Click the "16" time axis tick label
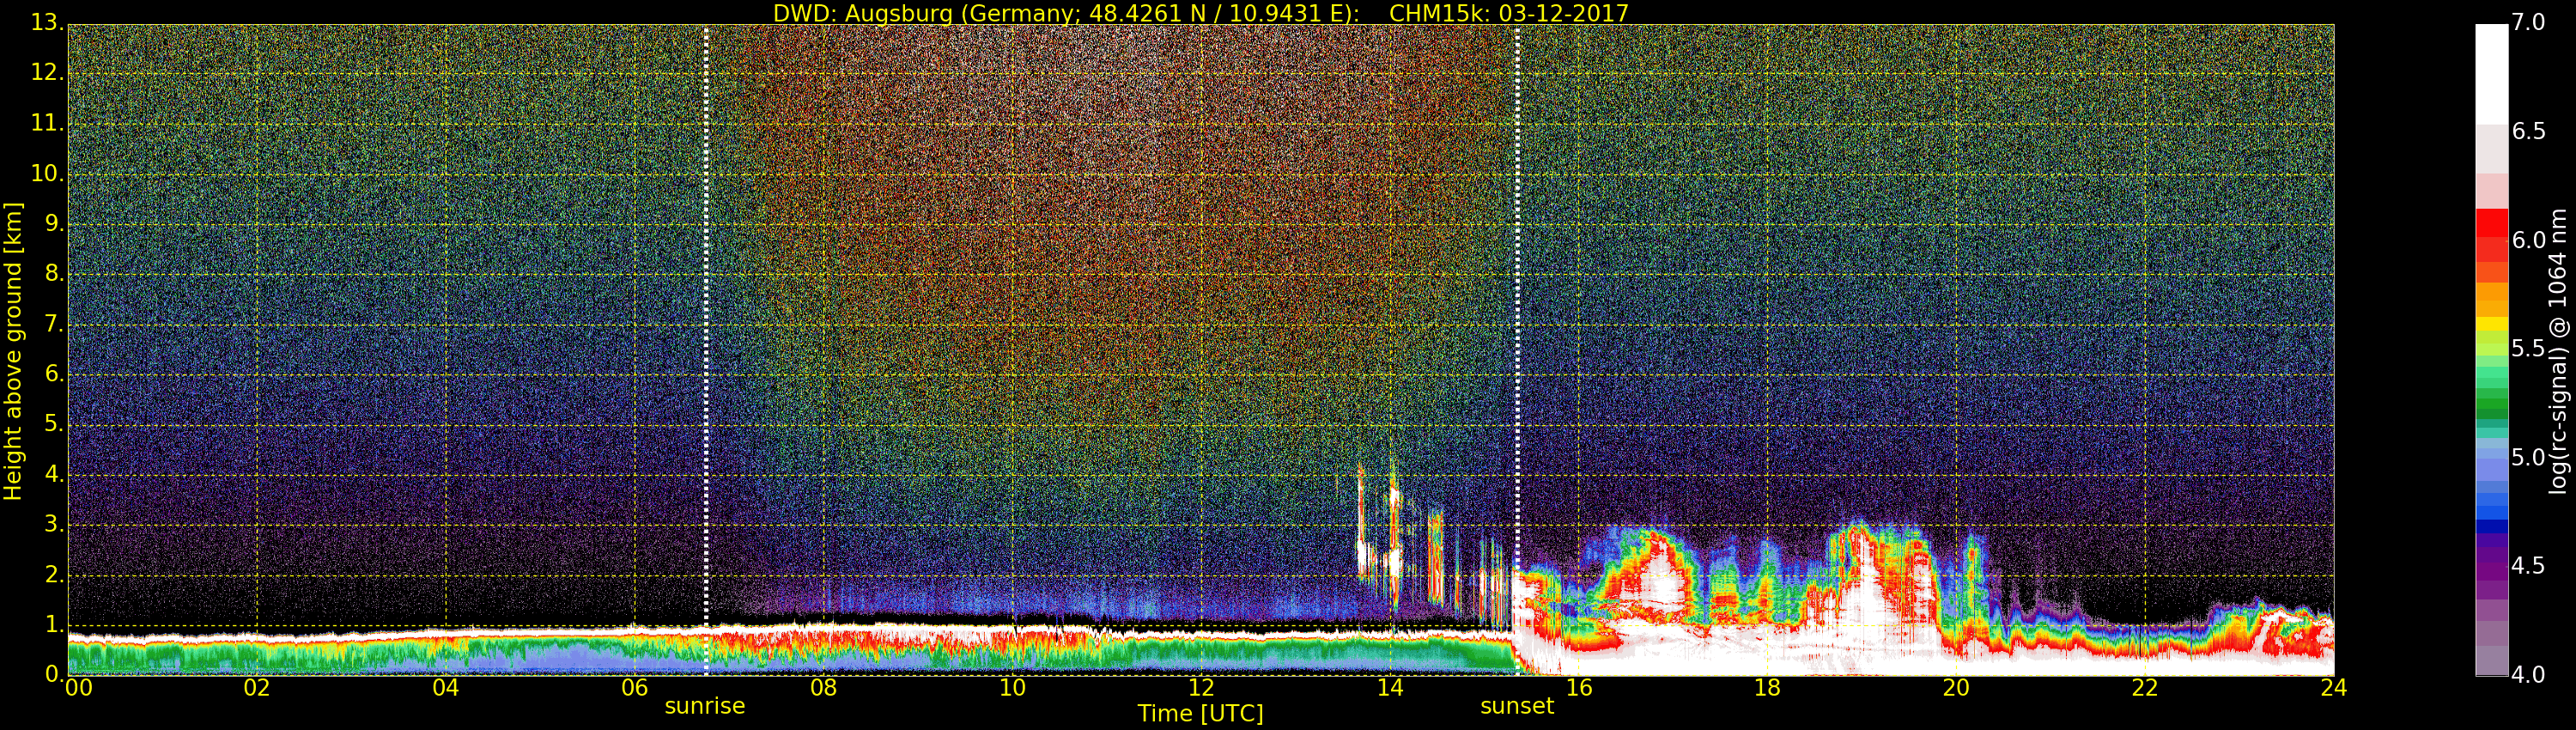Screen dimensions: 2576x730 [x=1579, y=688]
